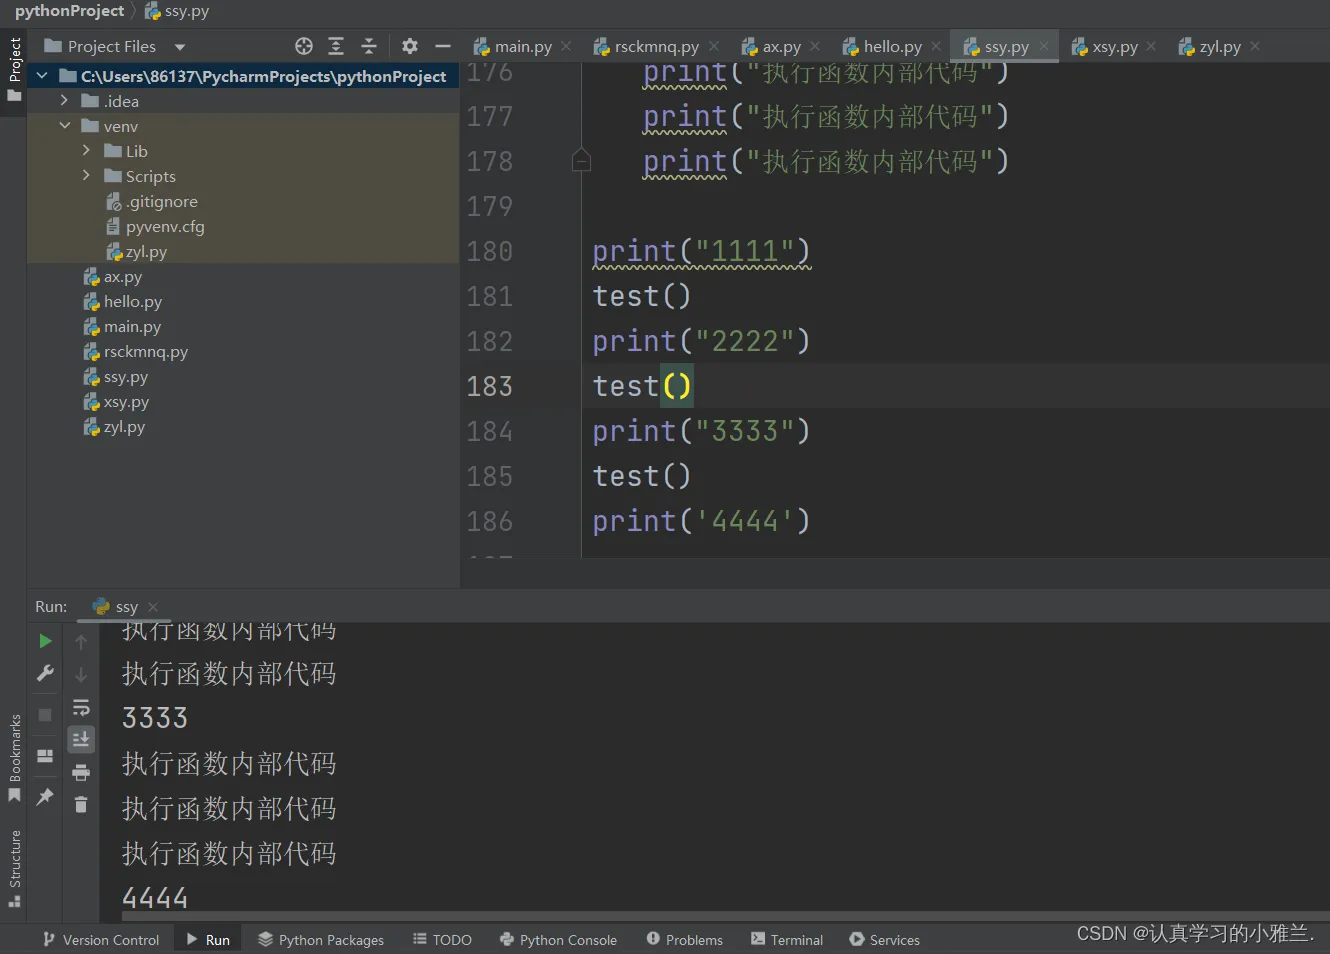Close the ssy.py tab
This screenshot has height=954, width=1330.
coord(1043,46)
